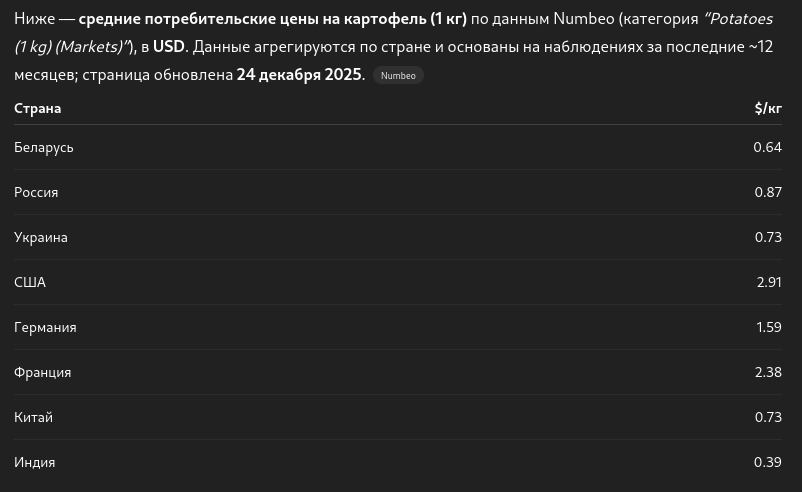Click the $/кг column header

pos(768,108)
